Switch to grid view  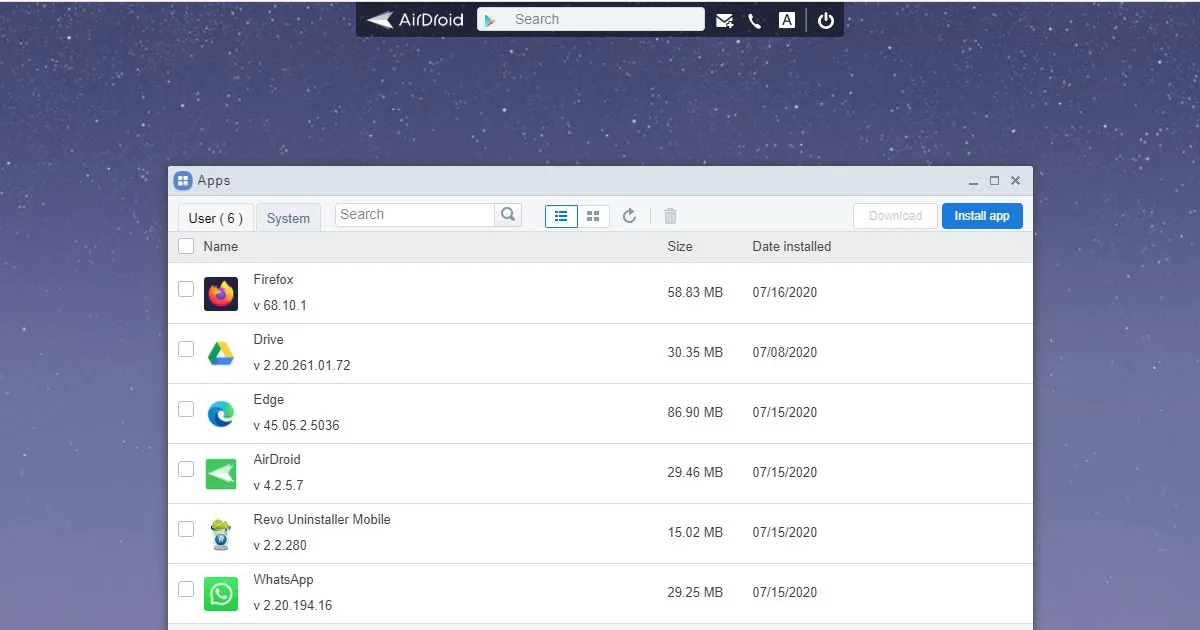(x=593, y=216)
